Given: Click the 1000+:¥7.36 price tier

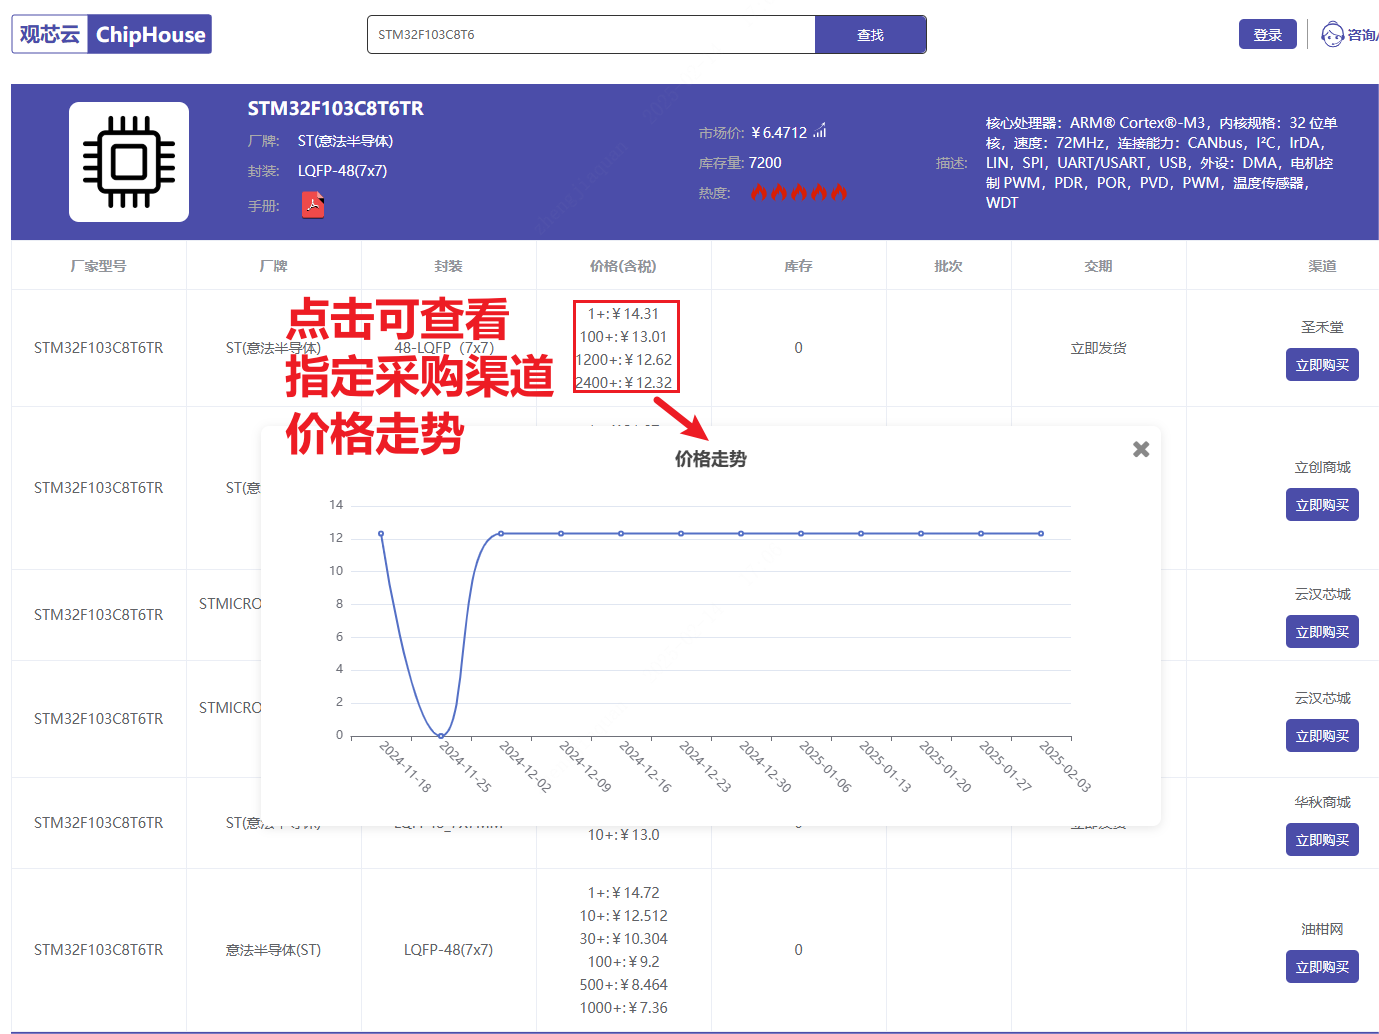Looking at the screenshot, I should coord(623,1008).
